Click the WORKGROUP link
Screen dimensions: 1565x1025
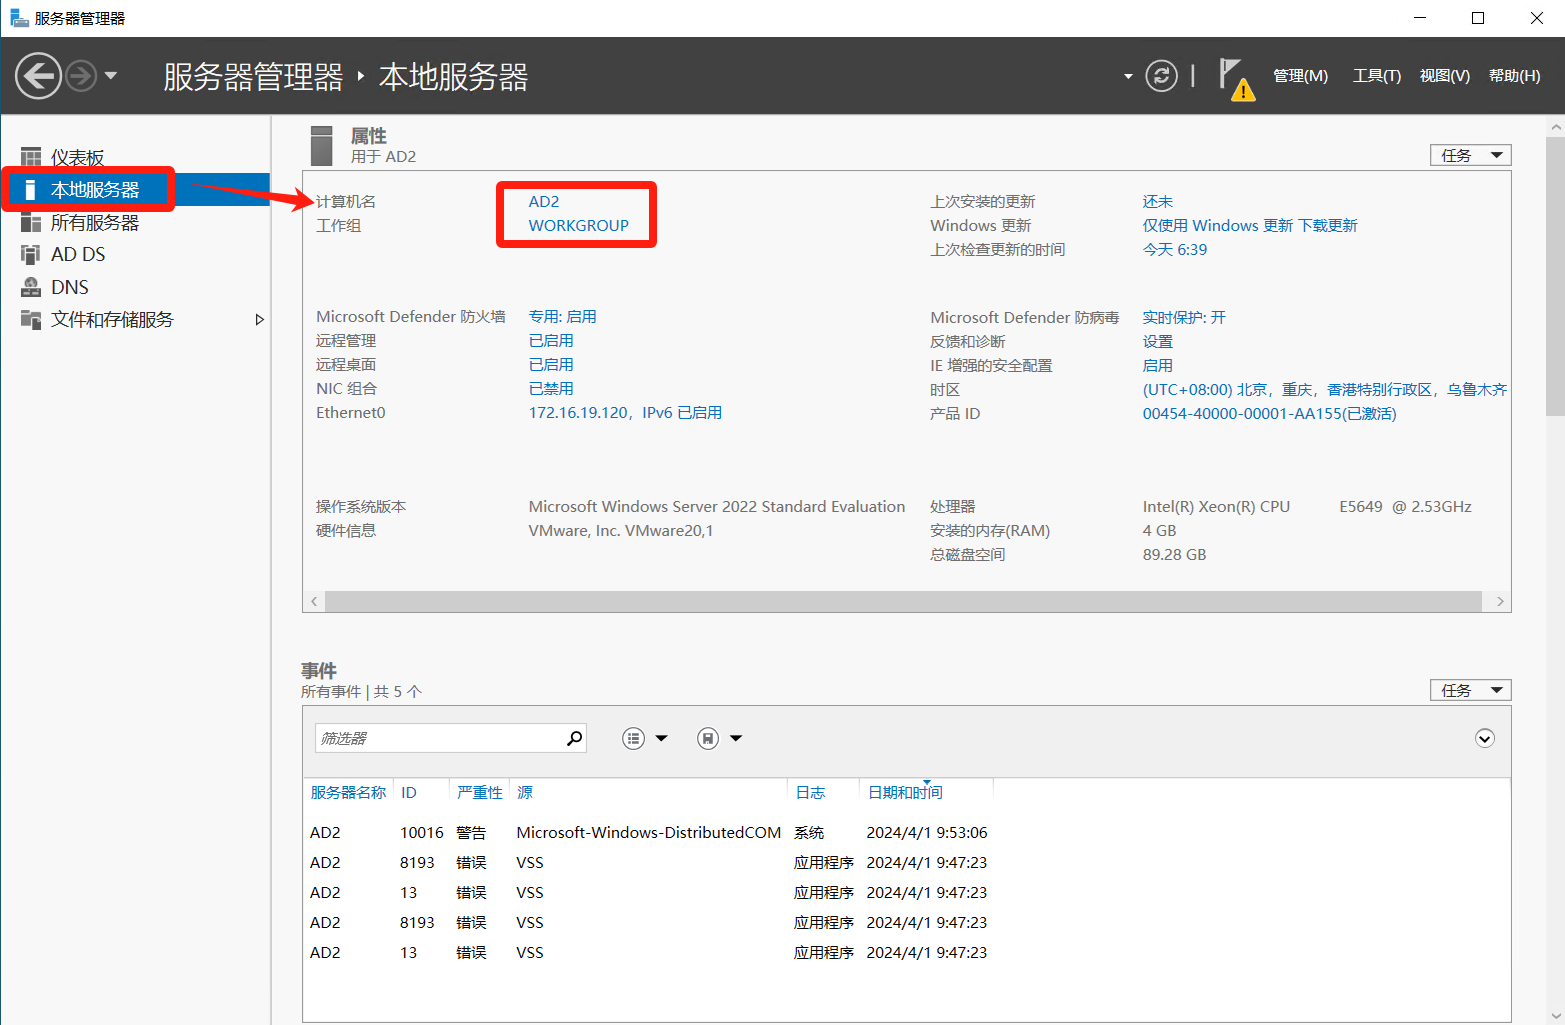pos(578,225)
